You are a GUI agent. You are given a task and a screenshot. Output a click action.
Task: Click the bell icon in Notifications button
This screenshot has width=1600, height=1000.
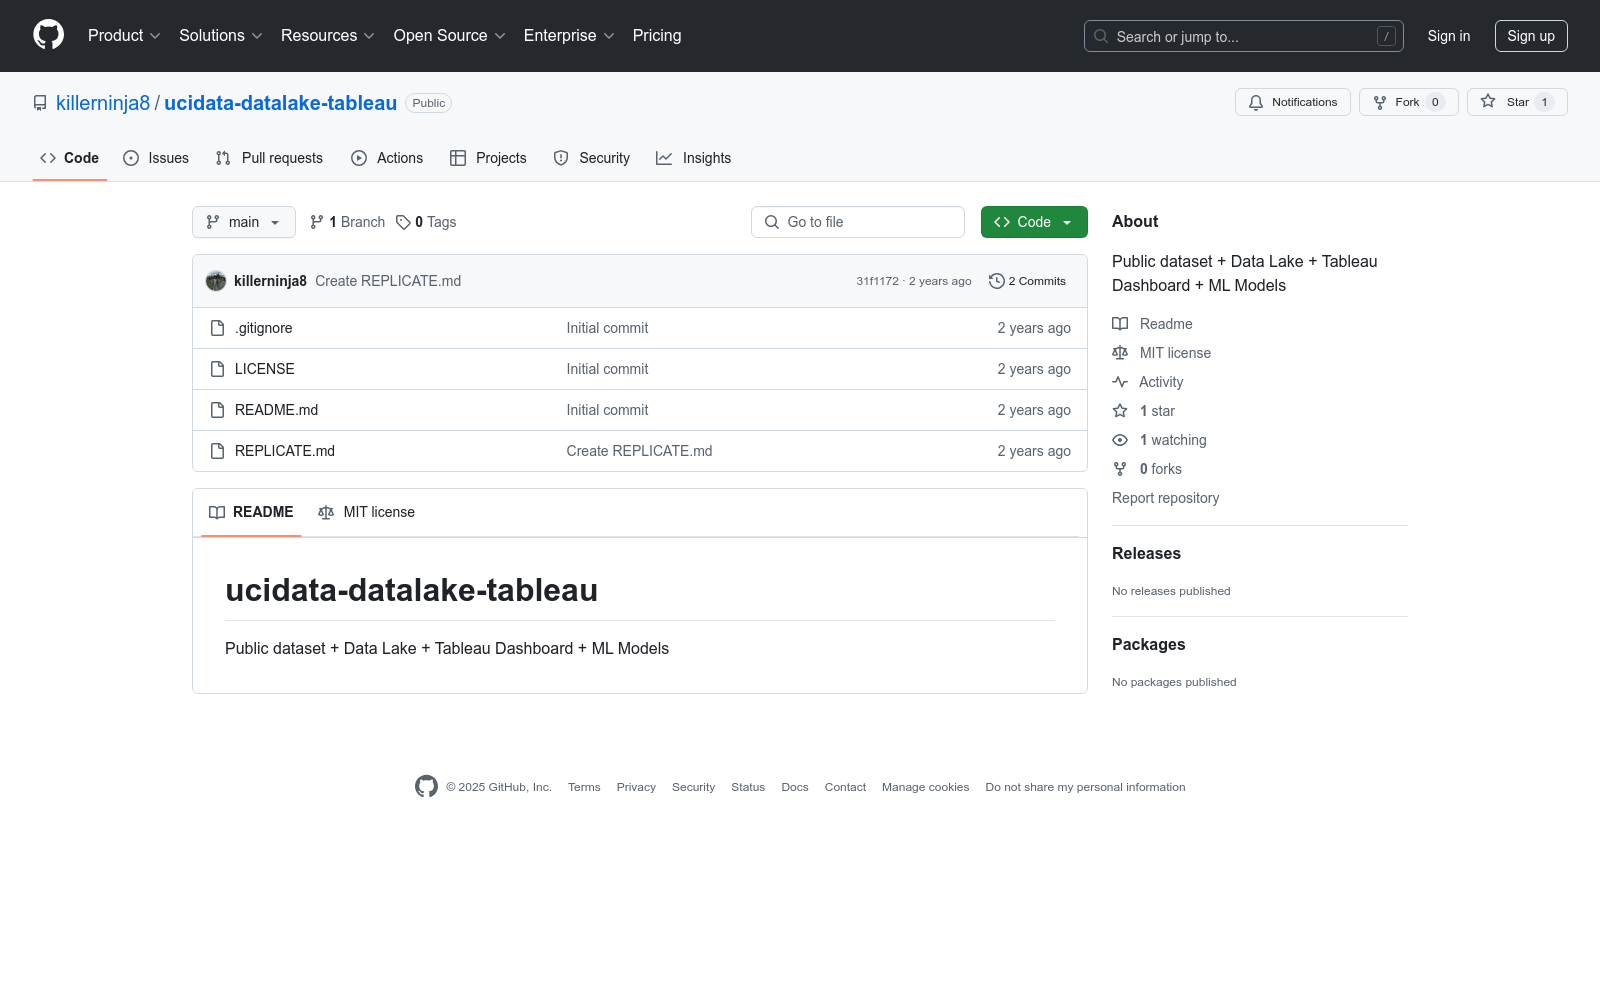(1256, 102)
